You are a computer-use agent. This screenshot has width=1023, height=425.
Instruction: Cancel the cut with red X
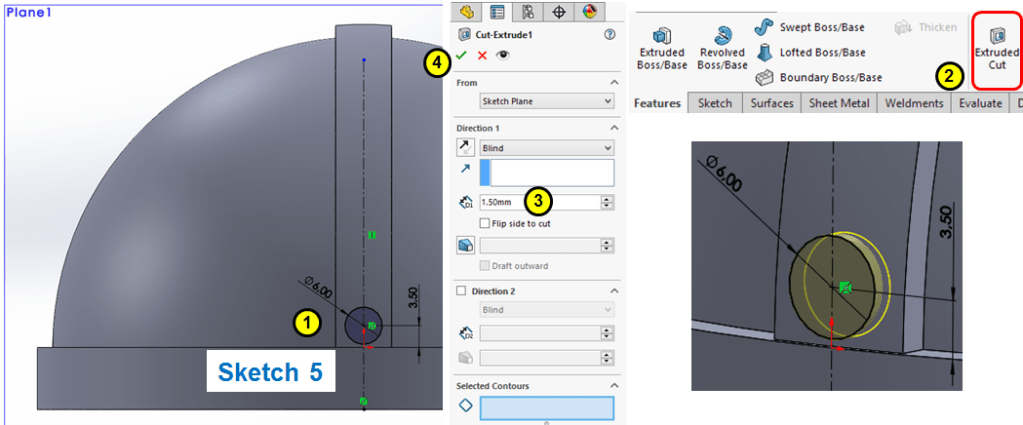coord(482,56)
